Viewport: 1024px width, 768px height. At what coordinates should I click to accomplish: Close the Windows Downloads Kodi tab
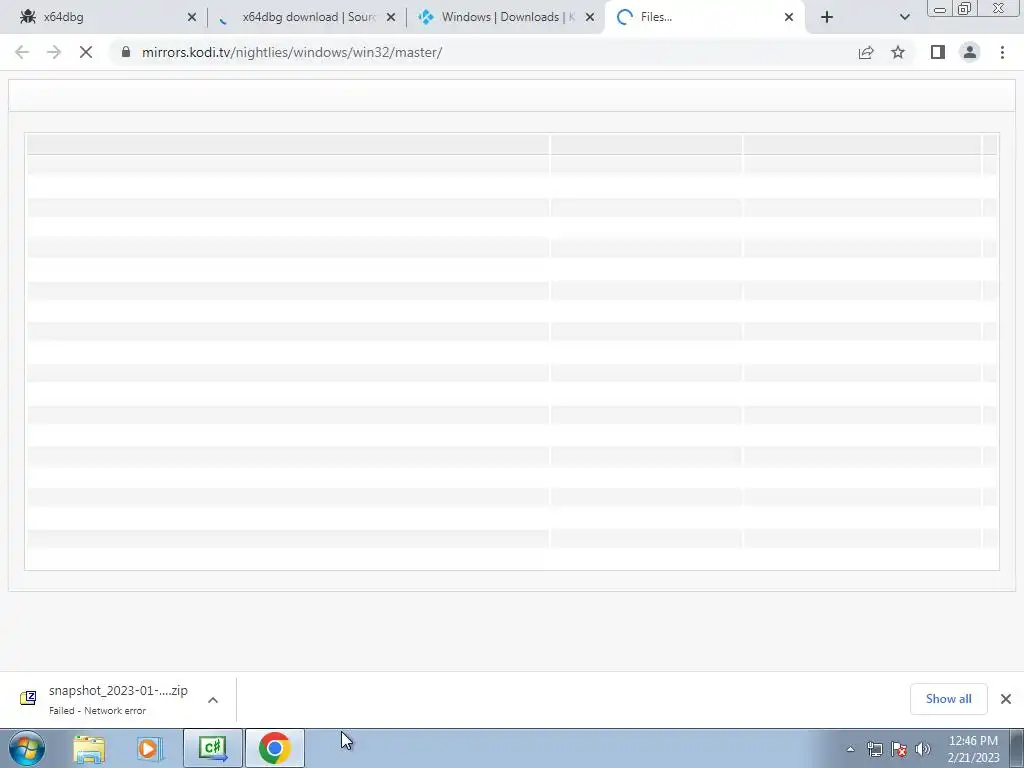pyautogui.click(x=590, y=18)
